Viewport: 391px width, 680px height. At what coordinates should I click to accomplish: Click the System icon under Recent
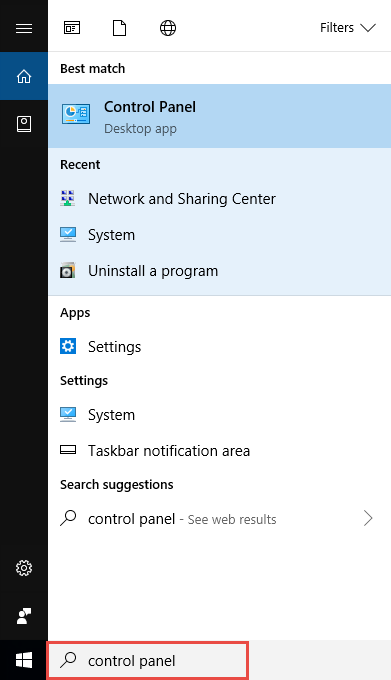(x=68, y=234)
